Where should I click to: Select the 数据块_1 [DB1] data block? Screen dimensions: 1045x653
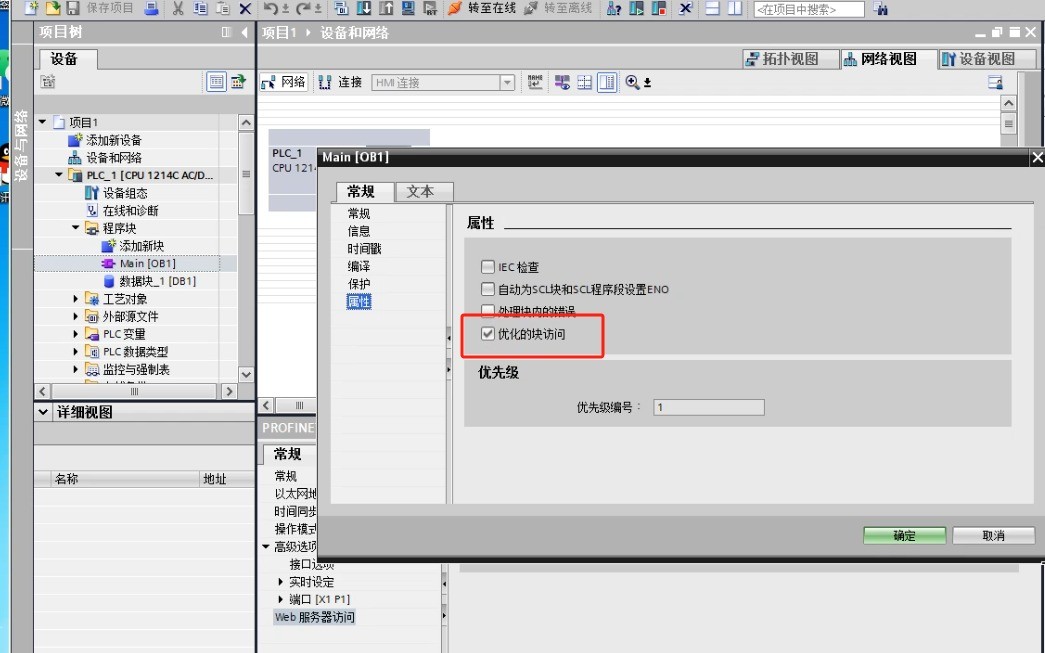pyautogui.click(x=157, y=281)
